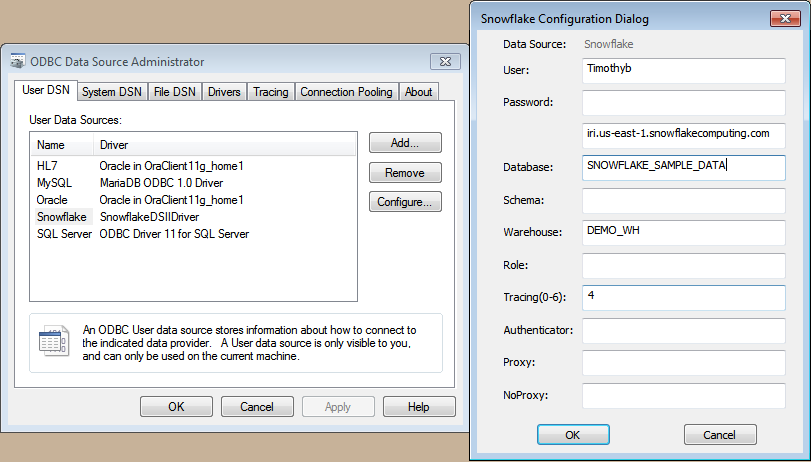
Task: Click the NoProxy input field
Action: pos(684,395)
